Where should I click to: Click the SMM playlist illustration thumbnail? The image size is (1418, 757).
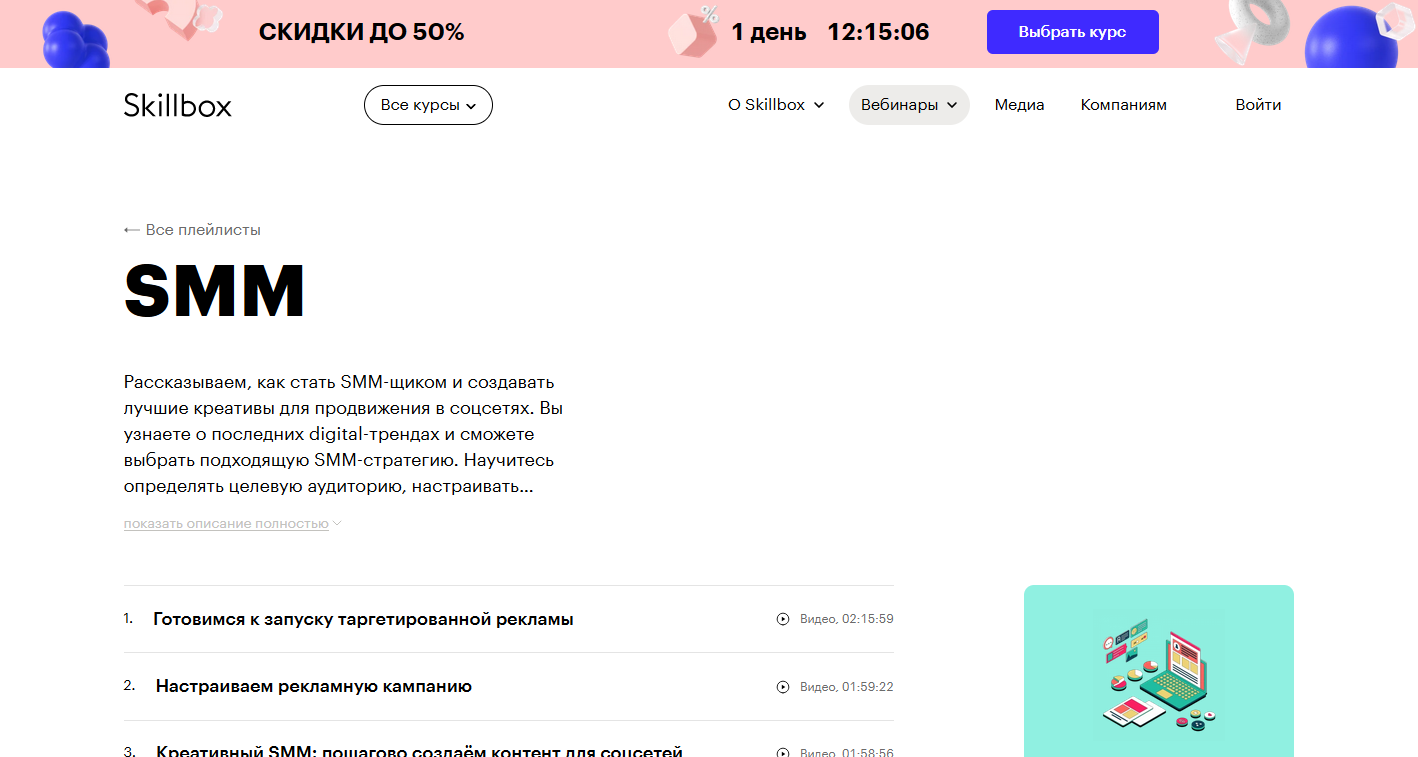[x=1158, y=672]
